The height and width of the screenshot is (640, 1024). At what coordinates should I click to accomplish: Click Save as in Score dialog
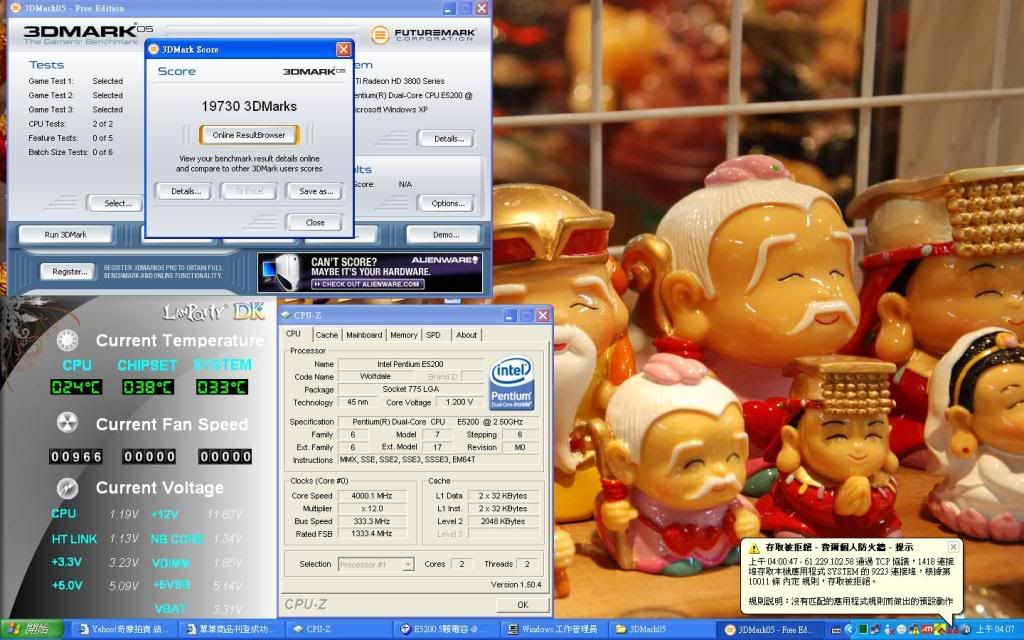coord(315,191)
